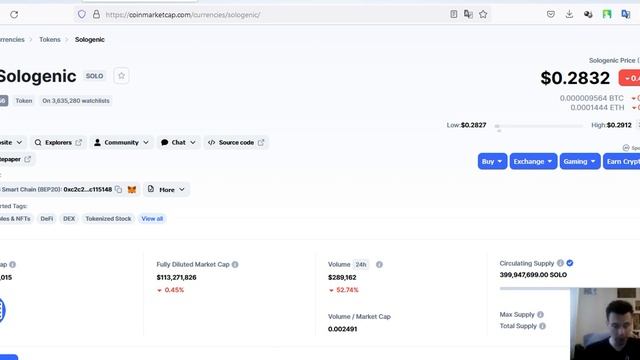This screenshot has height=360, width=640.
Task: Click the SOLO ticker badge
Action: tap(94, 76)
